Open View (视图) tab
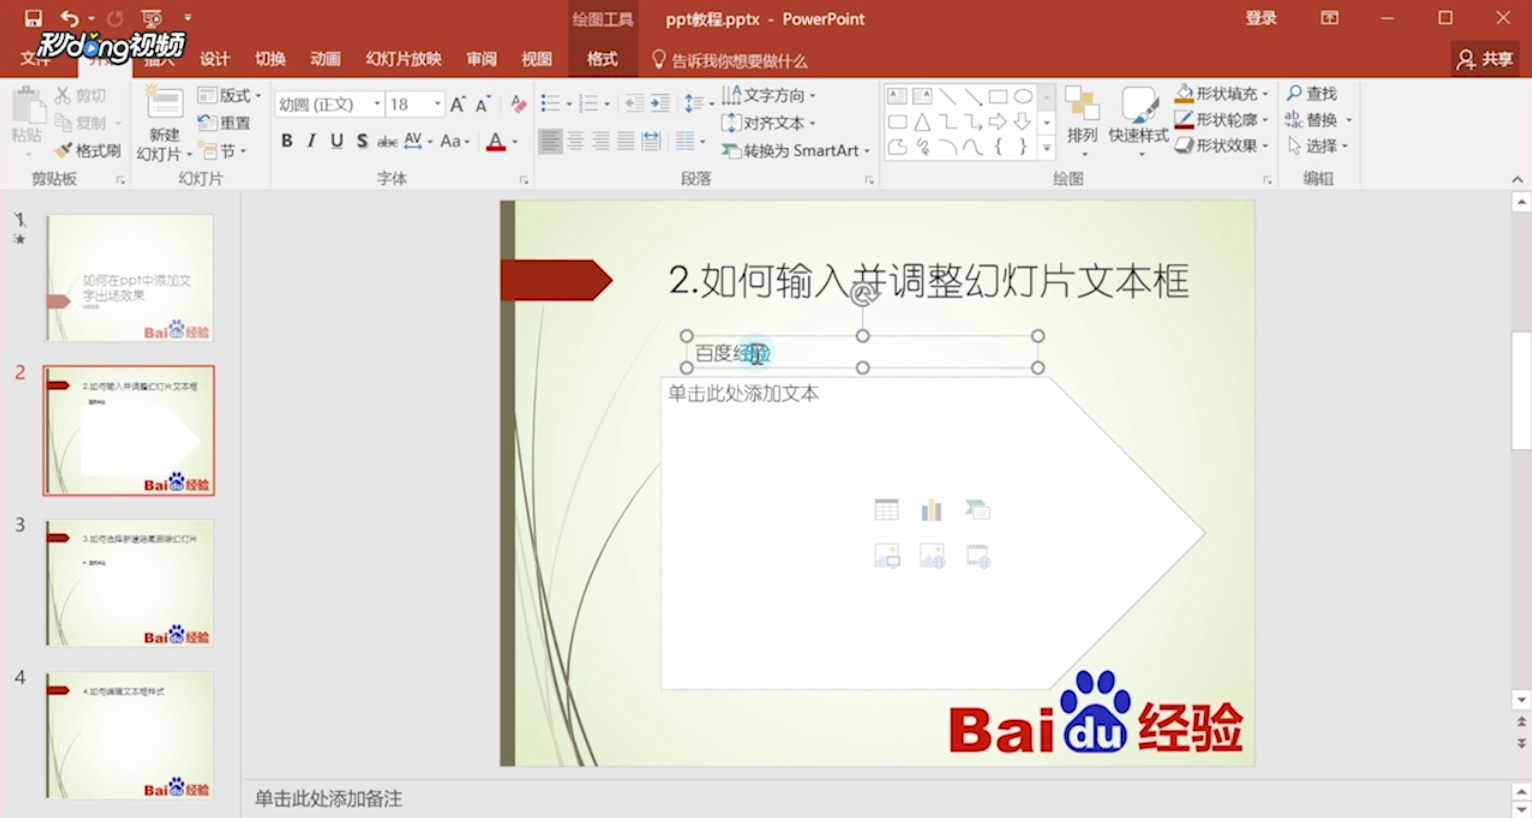Viewport: 1532px width, 818px height. click(x=536, y=59)
